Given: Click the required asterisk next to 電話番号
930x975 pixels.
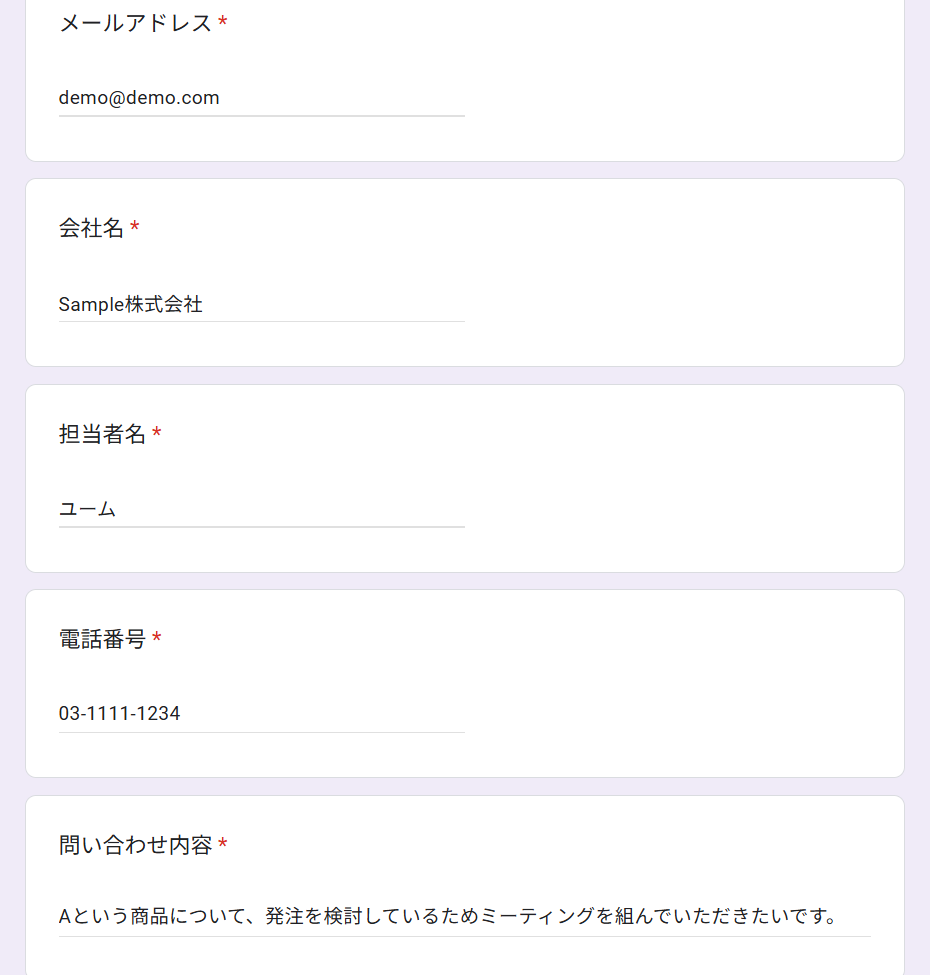Looking at the screenshot, I should point(157,639).
